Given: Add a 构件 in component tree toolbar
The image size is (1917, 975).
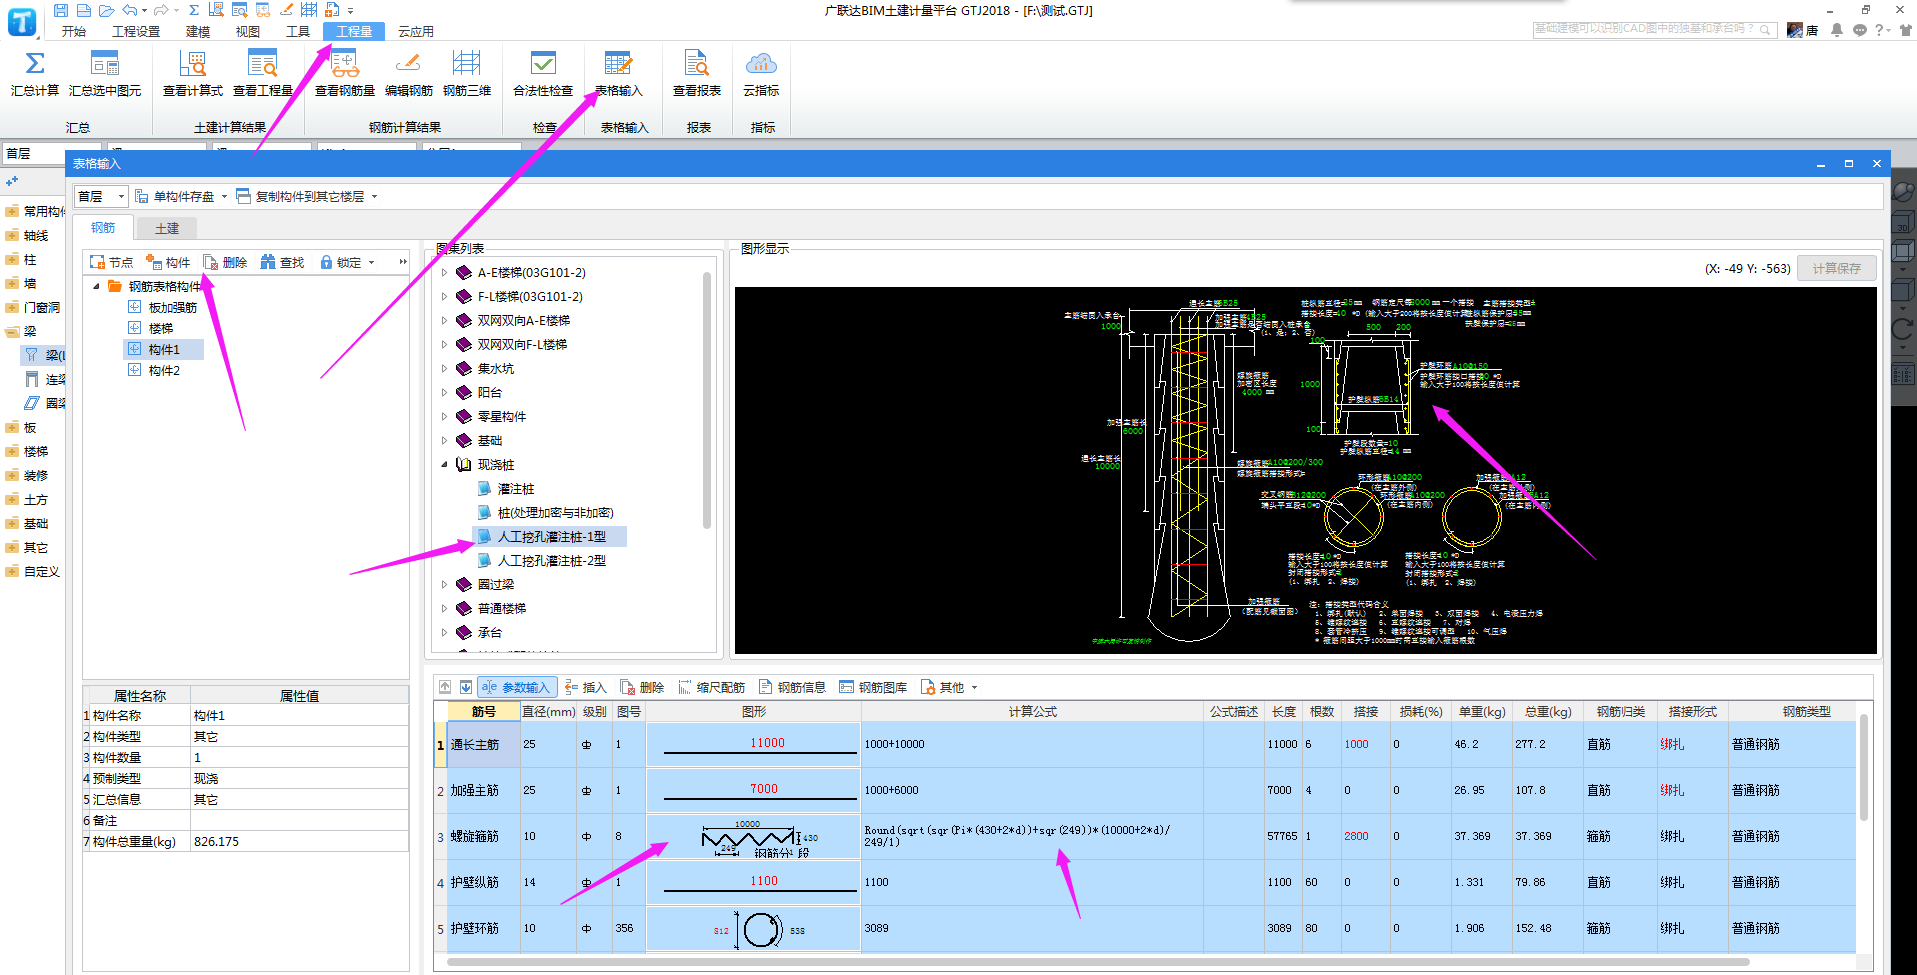Looking at the screenshot, I should click(x=168, y=262).
